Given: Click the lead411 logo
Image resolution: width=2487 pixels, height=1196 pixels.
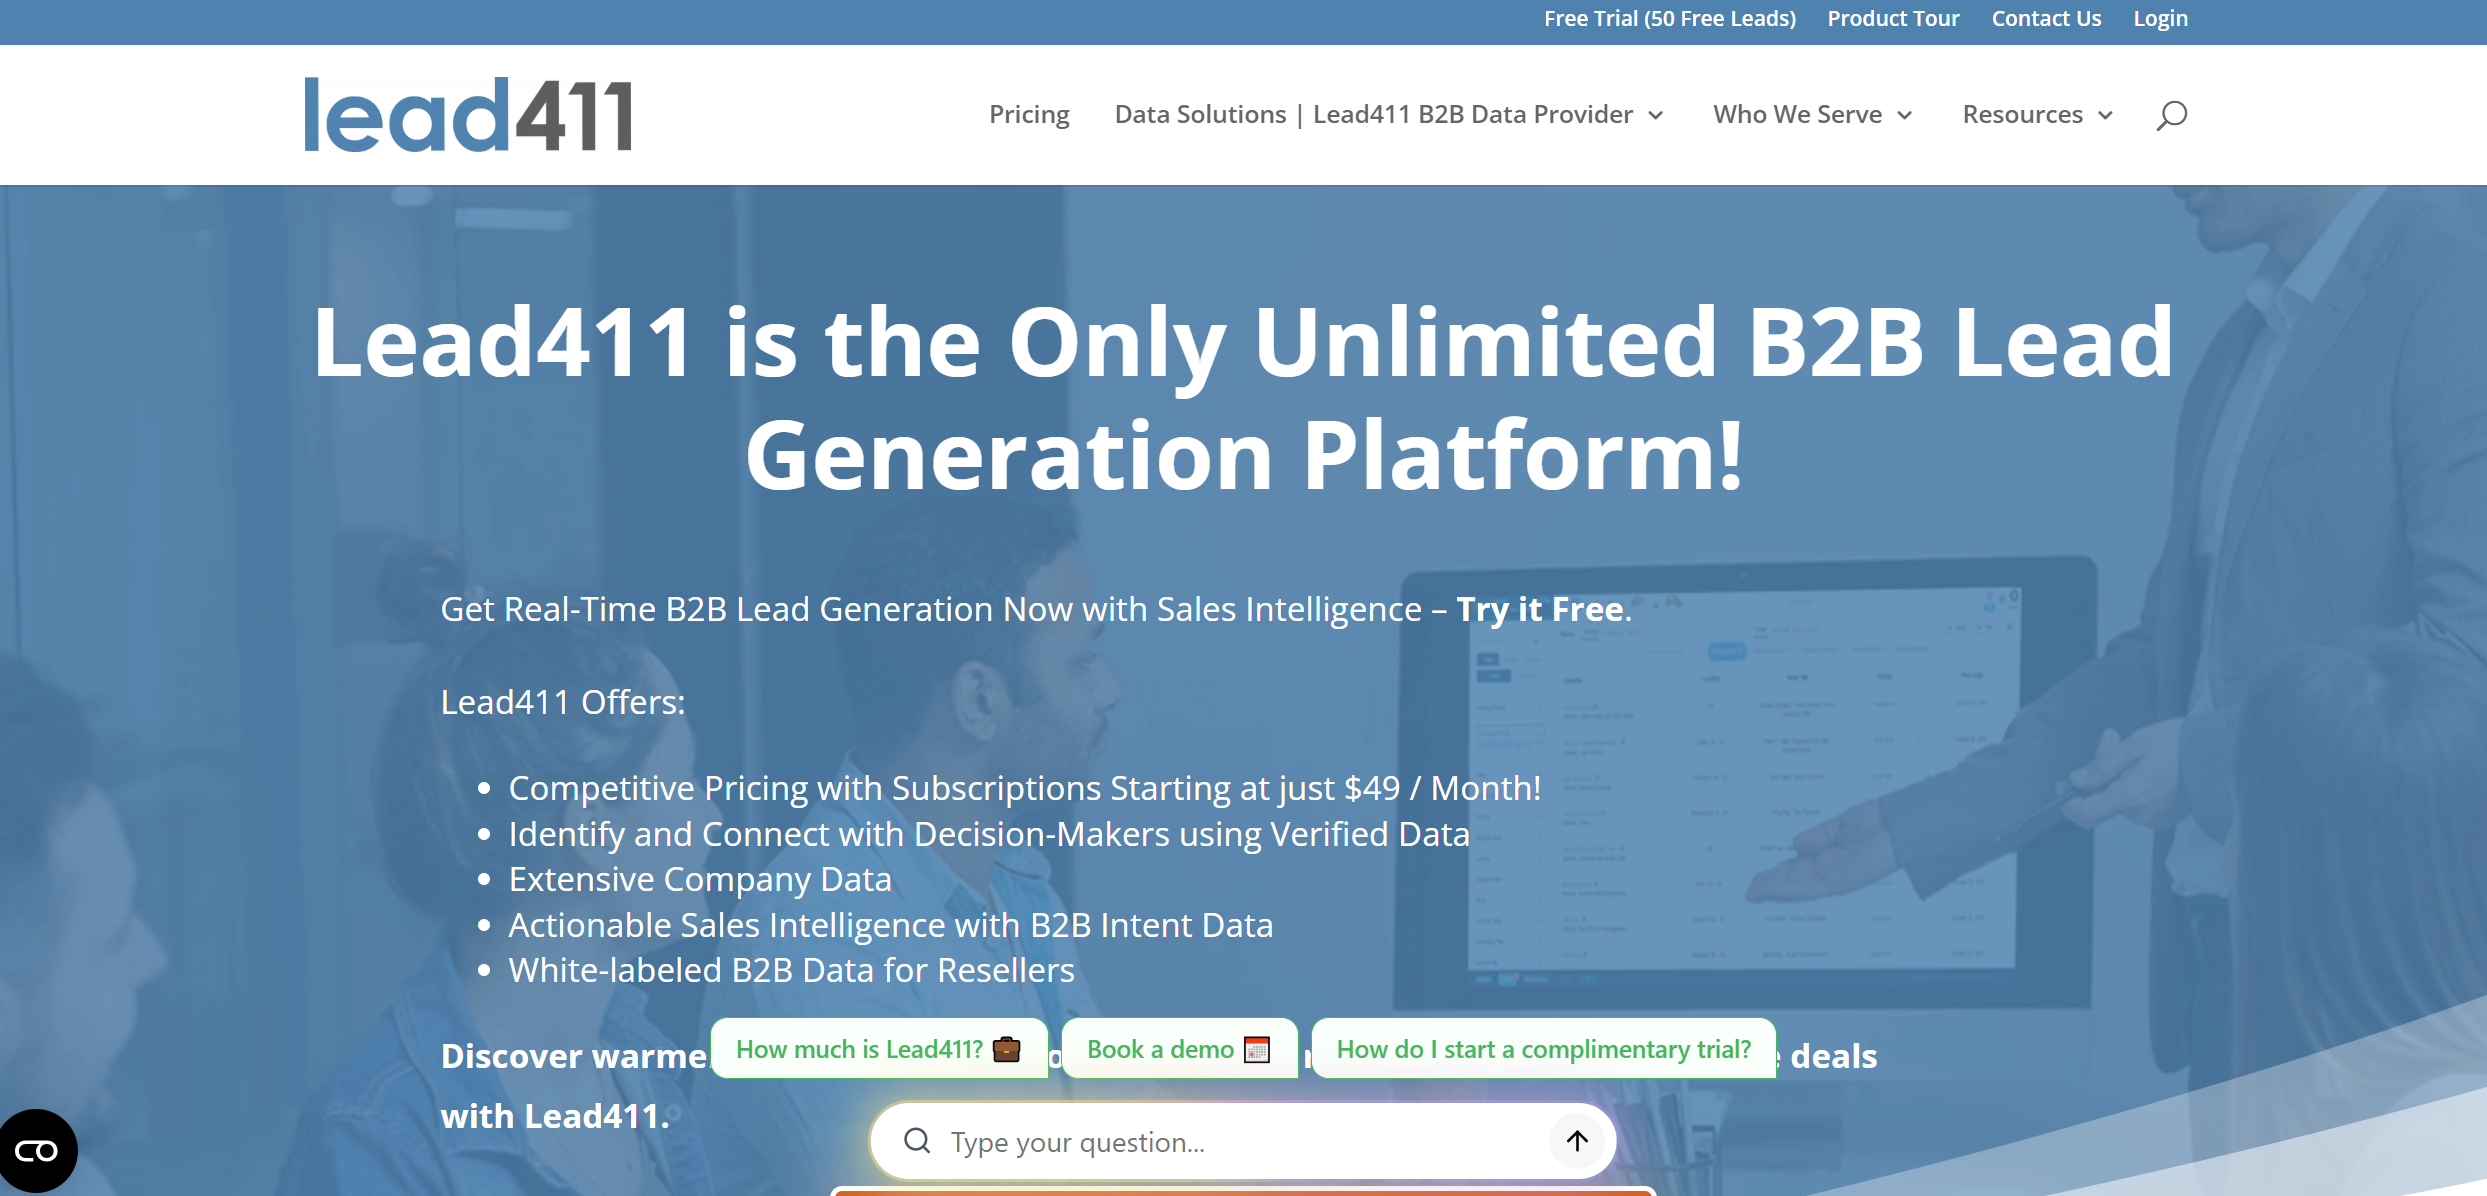Looking at the screenshot, I should [468, 114].
